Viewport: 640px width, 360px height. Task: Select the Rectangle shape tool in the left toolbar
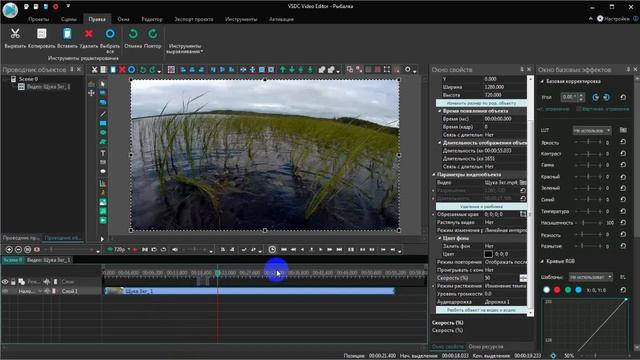point(103,123)
